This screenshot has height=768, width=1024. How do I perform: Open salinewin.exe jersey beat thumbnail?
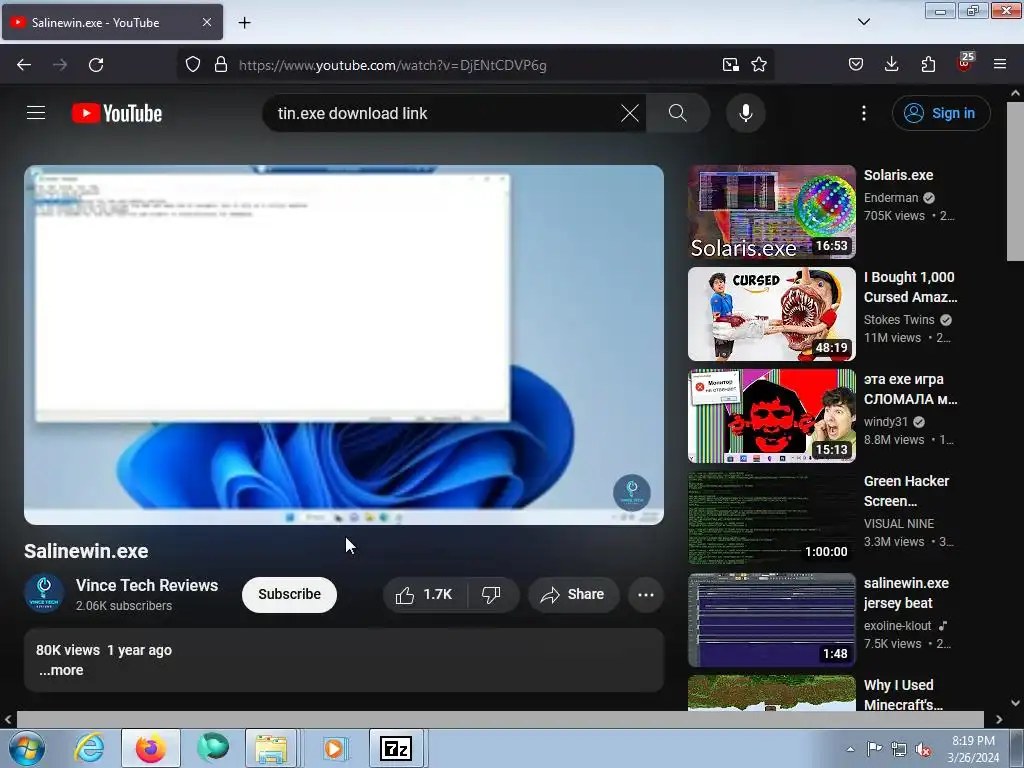click(772, 620)
